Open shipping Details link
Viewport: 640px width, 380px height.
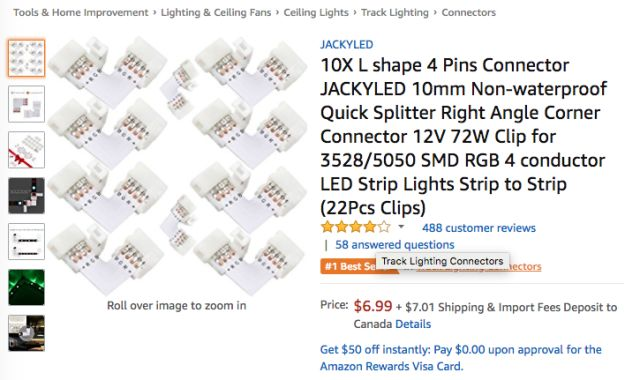click(413, 324)
